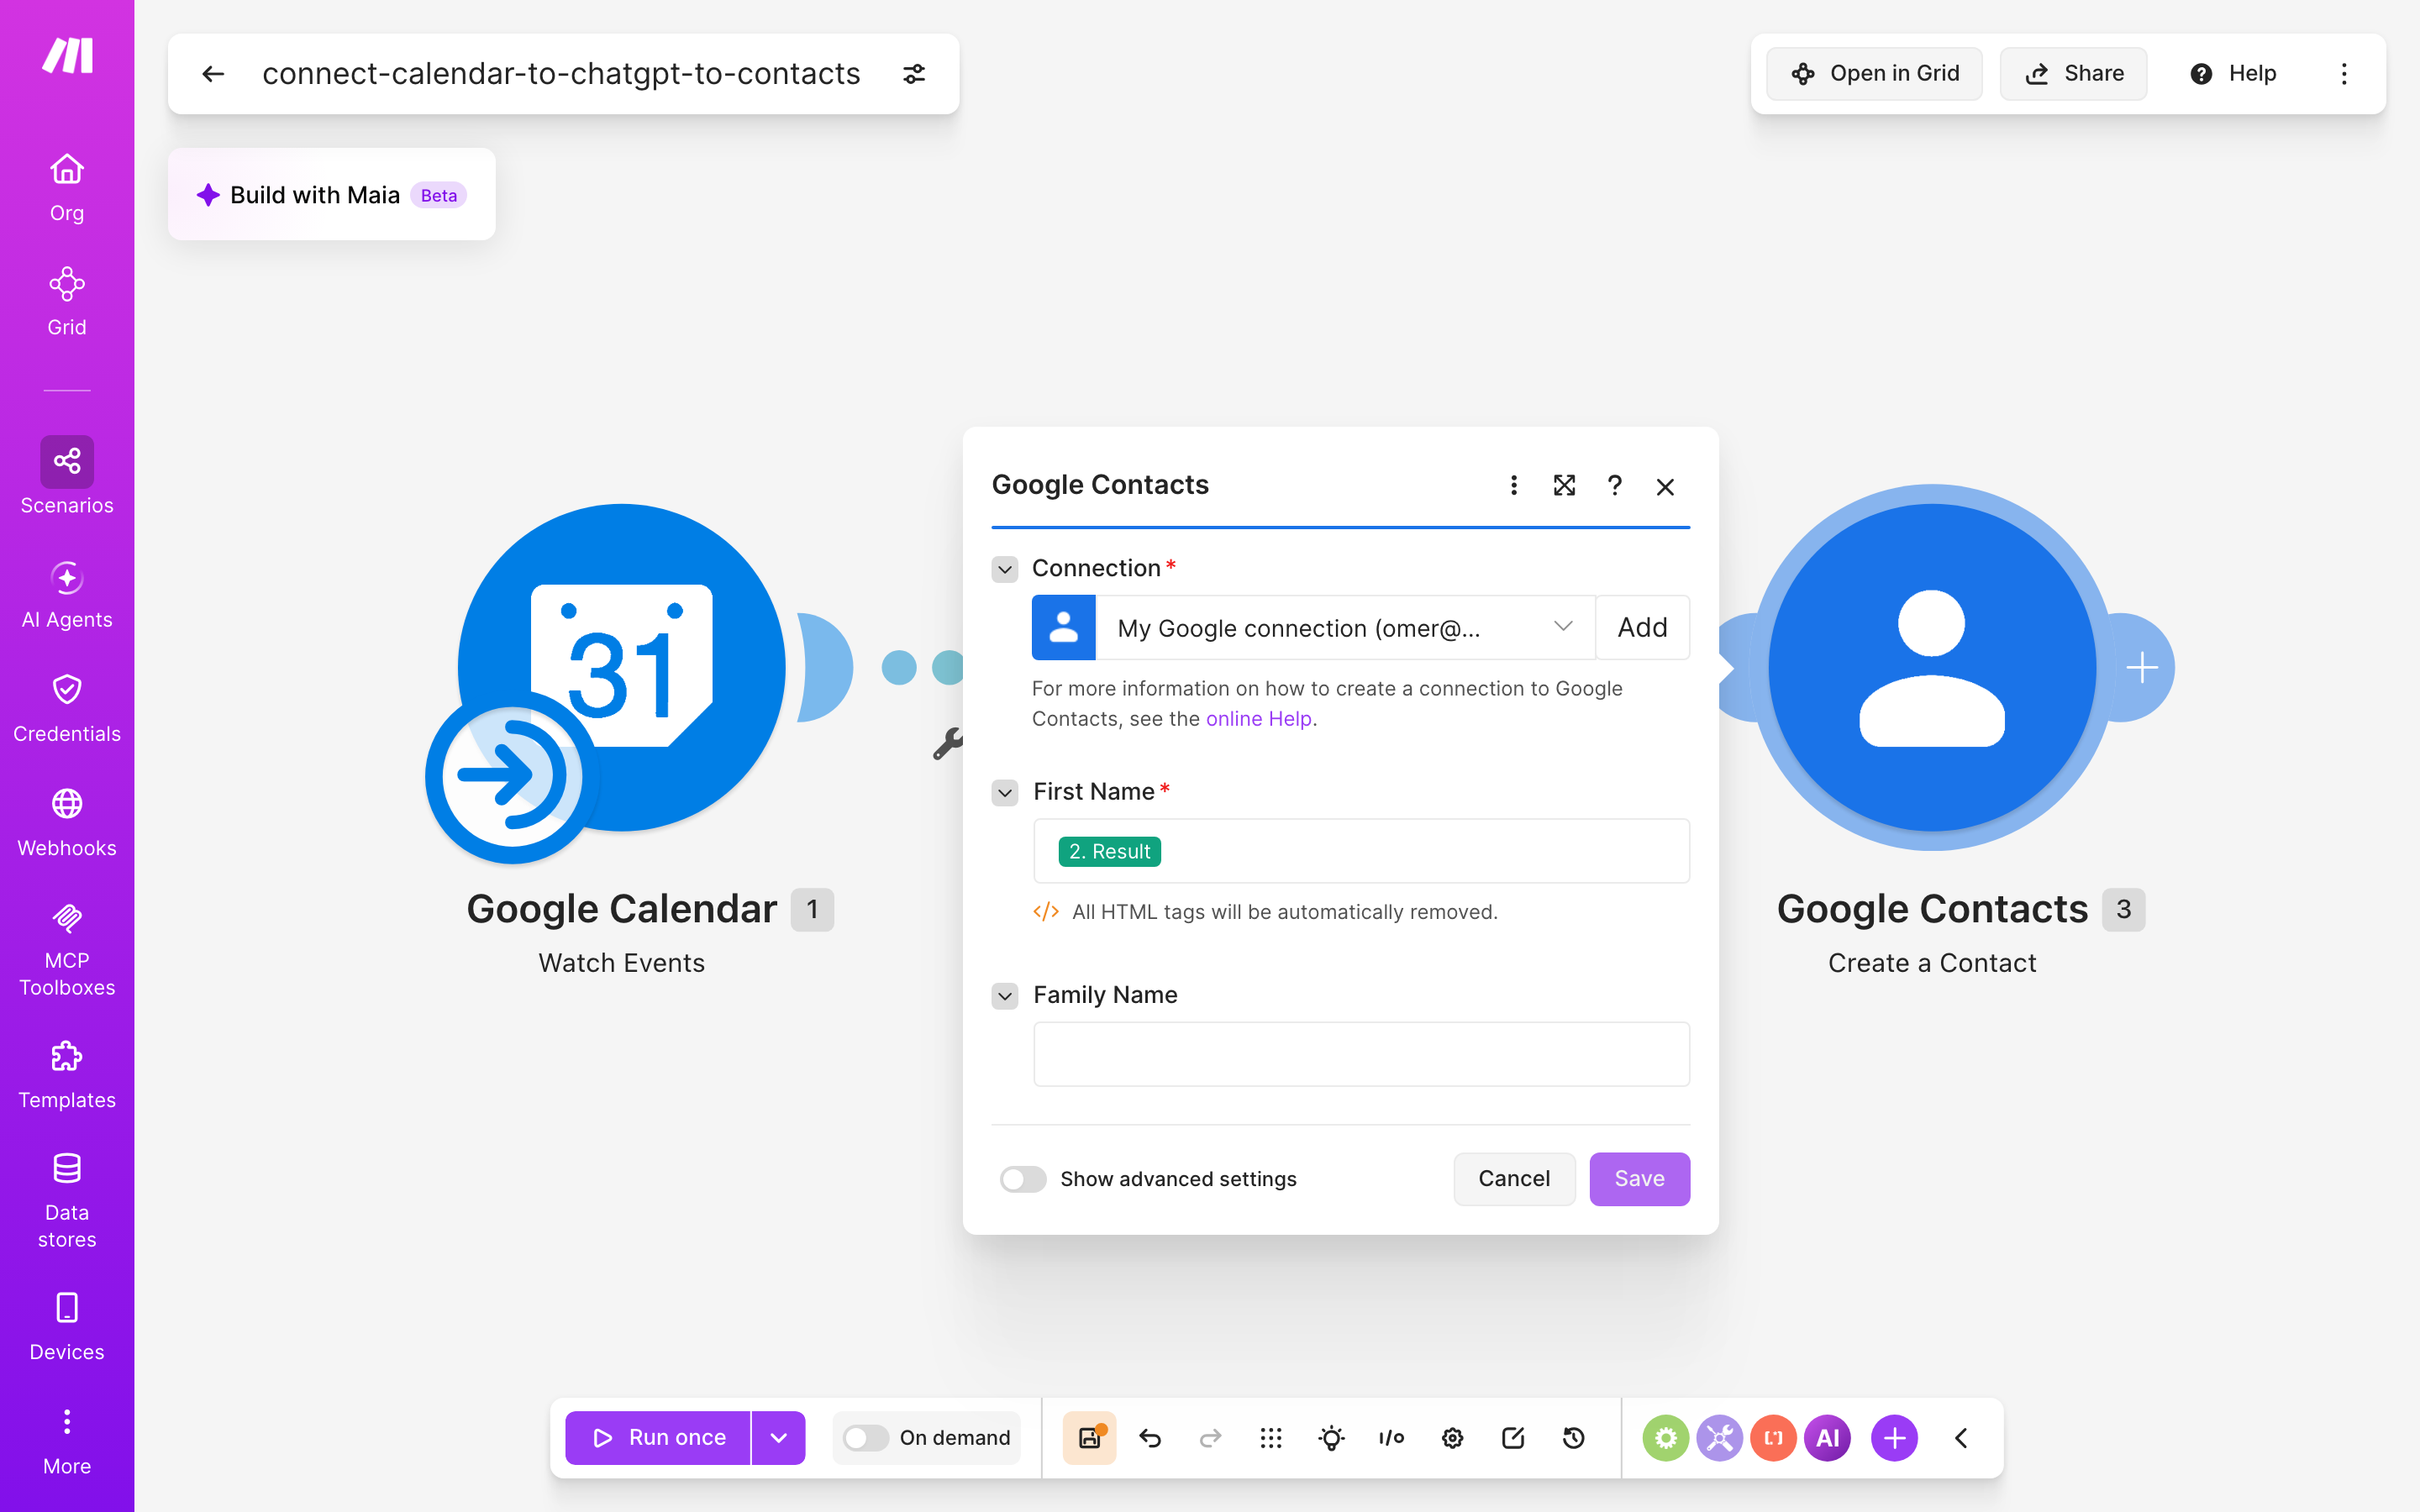
Task: Collapse the First Name field section
Action: point(1005,793)
